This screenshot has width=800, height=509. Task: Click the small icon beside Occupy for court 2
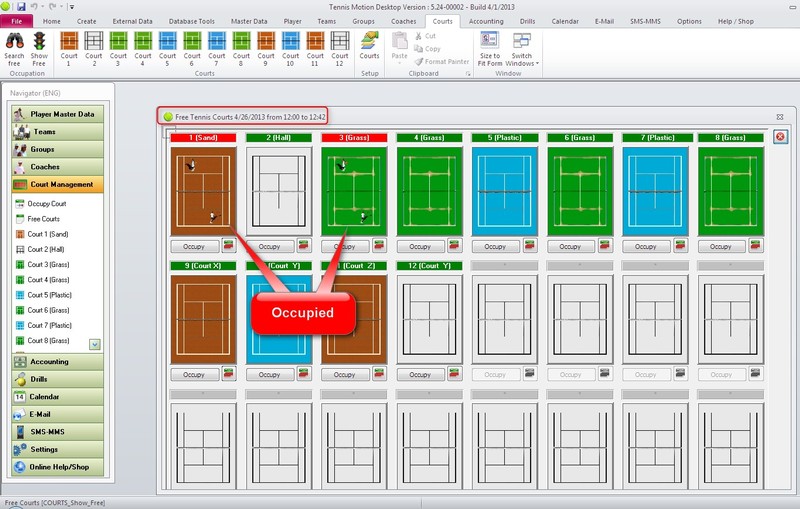click(305, 244)
